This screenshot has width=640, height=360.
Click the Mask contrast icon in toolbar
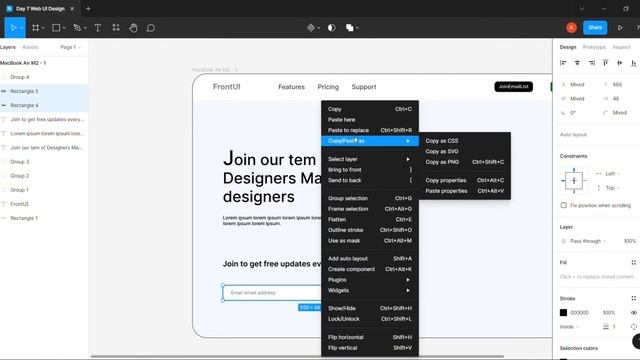coord(331,28)
